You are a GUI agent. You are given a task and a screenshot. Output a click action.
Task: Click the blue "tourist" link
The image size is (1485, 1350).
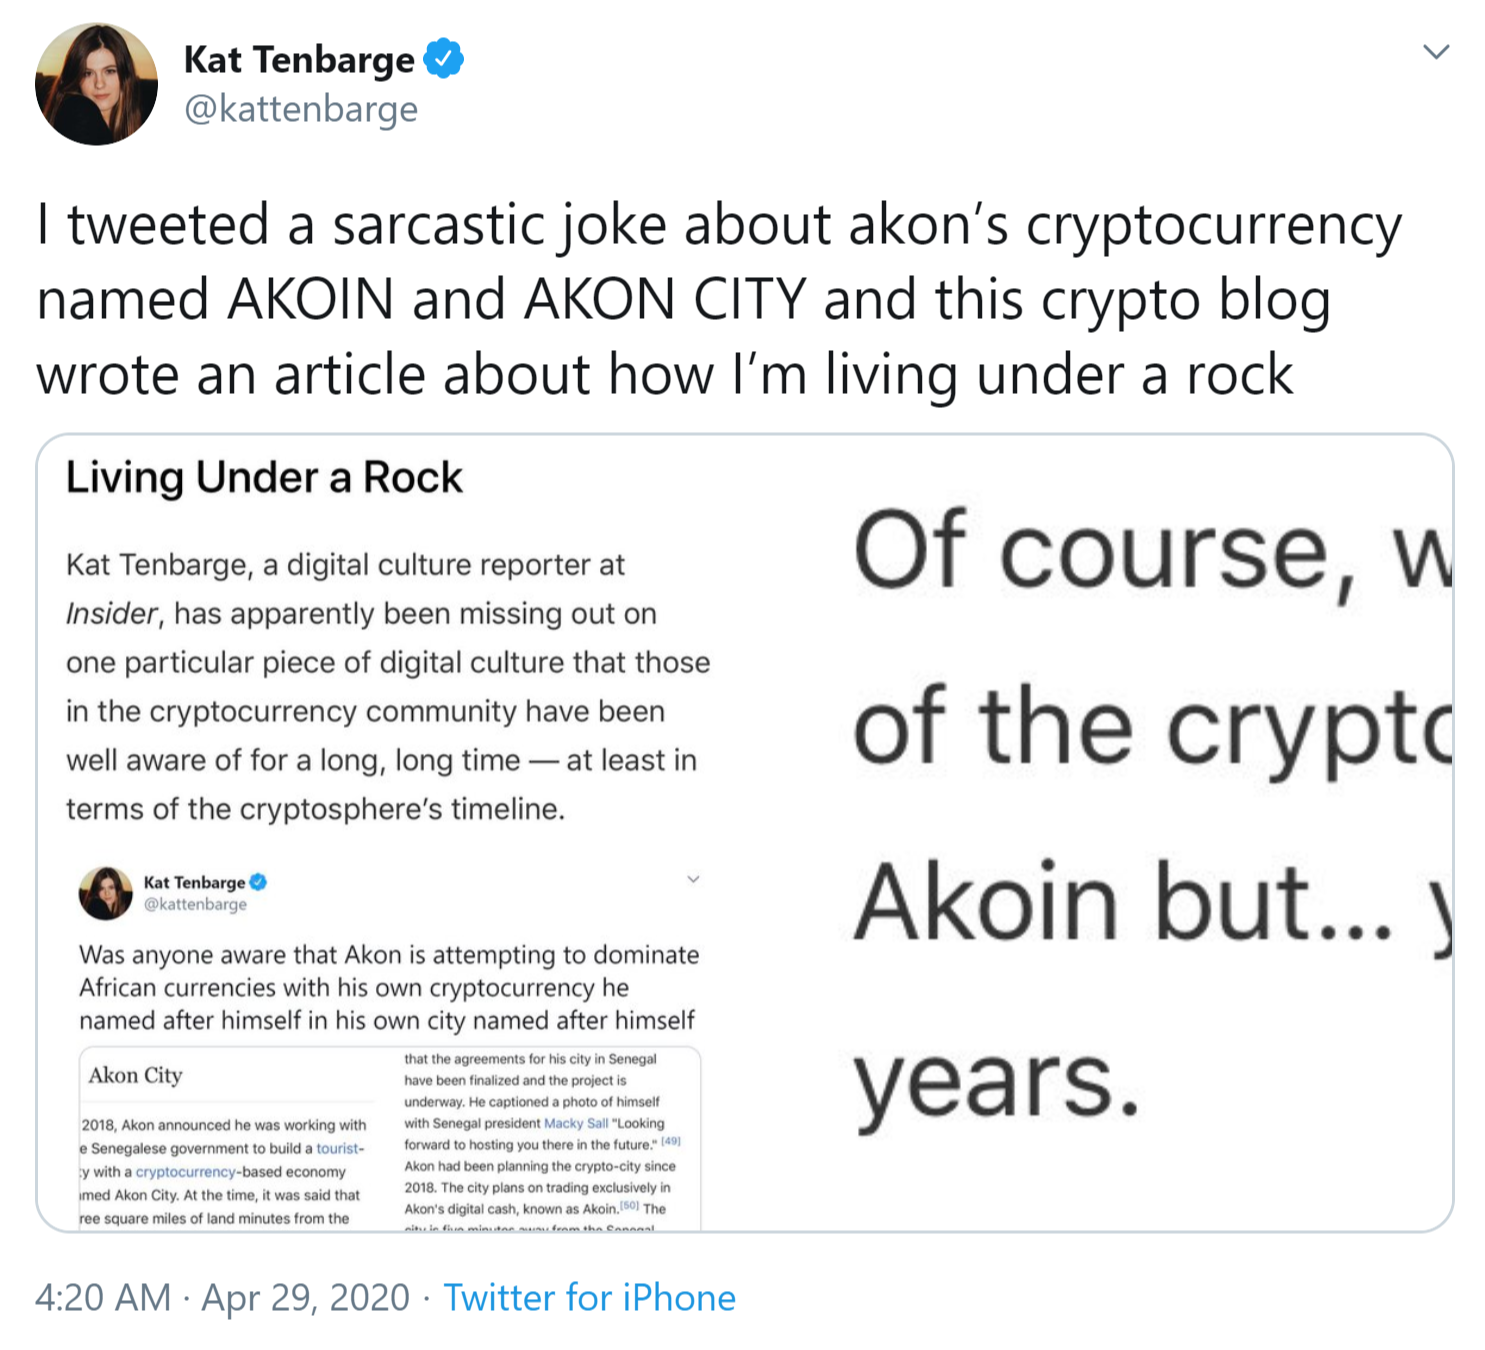pyautogui.click(x=340, y=1148)
